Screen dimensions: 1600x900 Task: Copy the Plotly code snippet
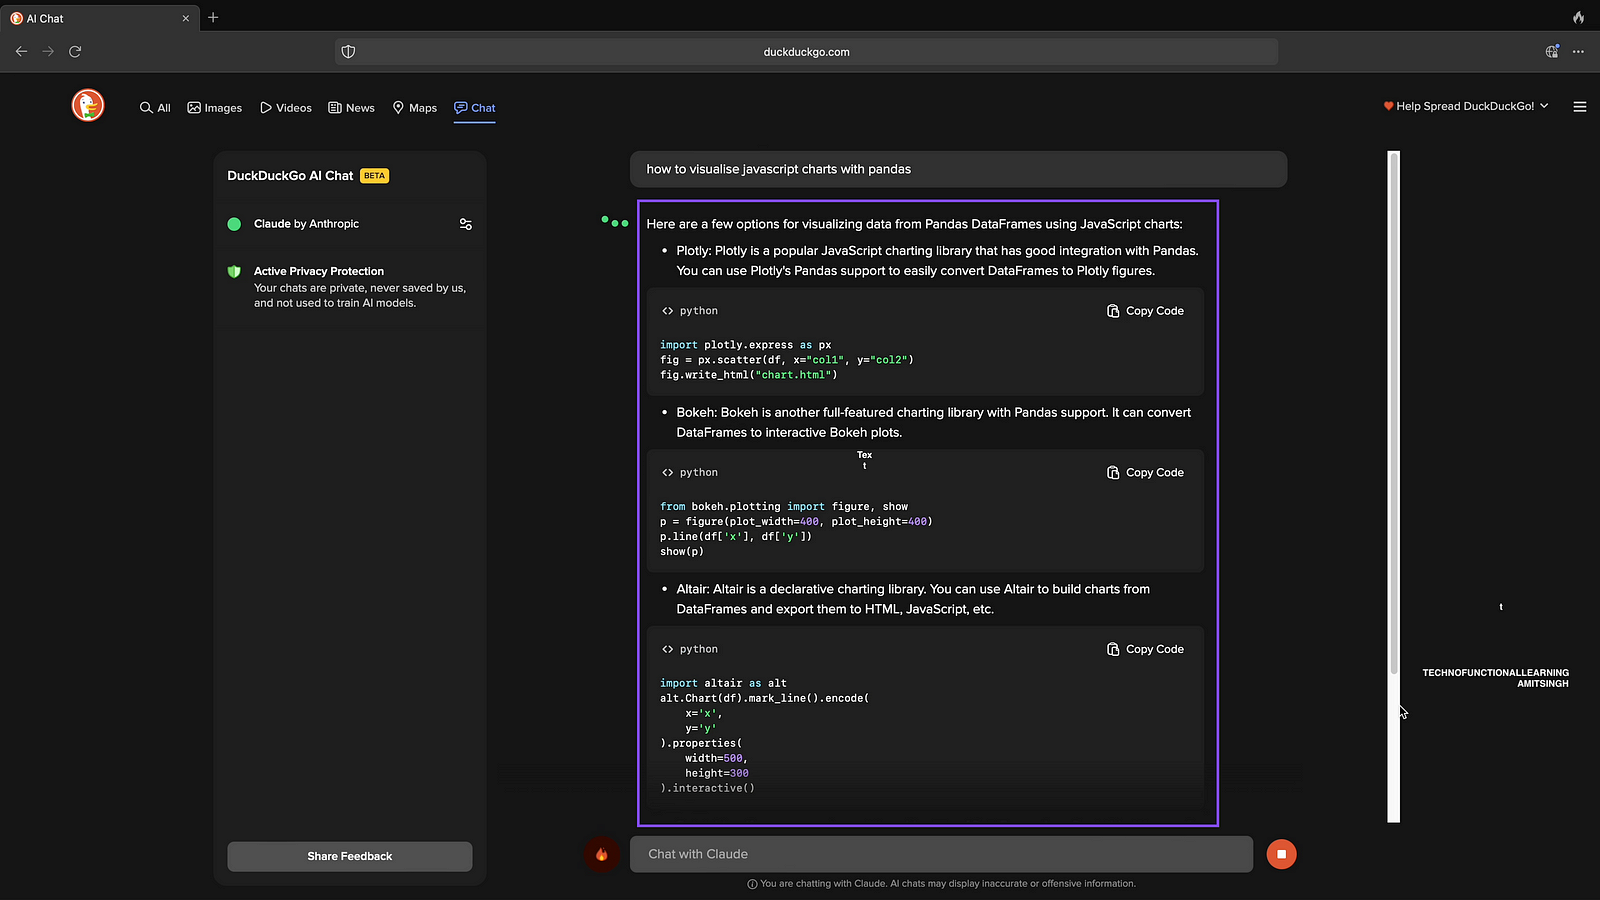[1145, 311]
